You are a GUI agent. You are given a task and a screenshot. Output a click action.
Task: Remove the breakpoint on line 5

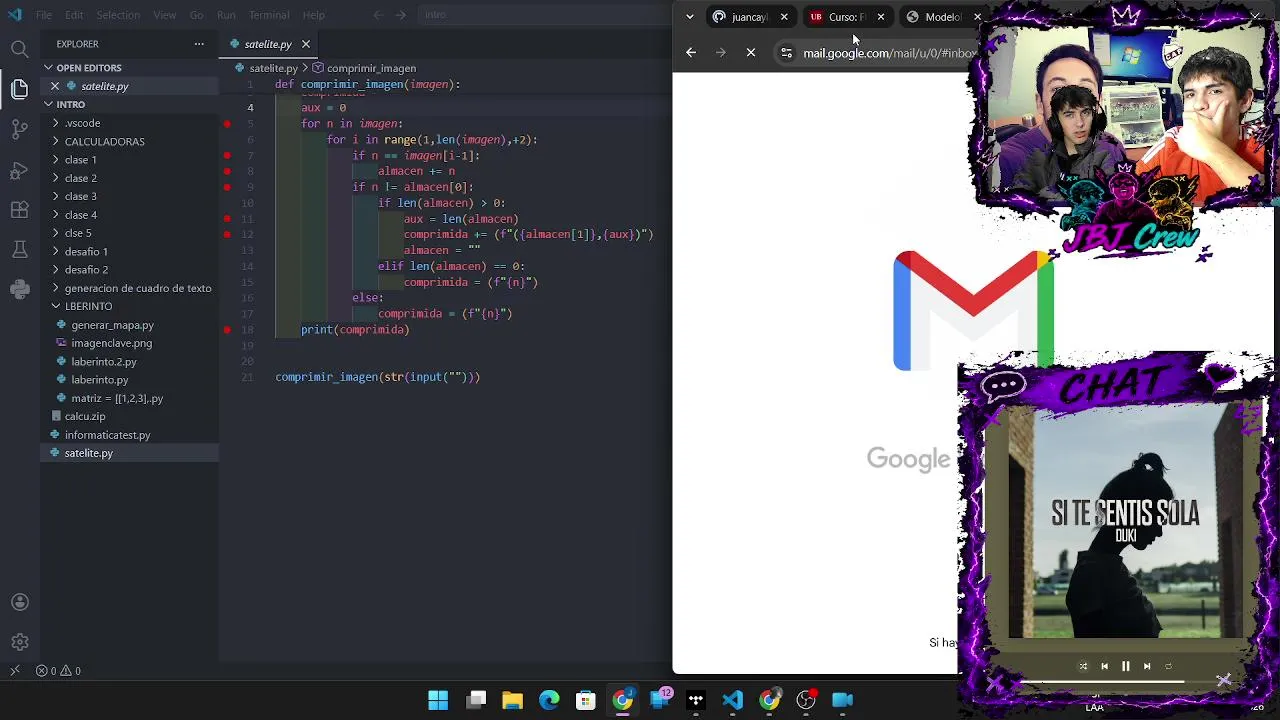[x=227, y=124]
